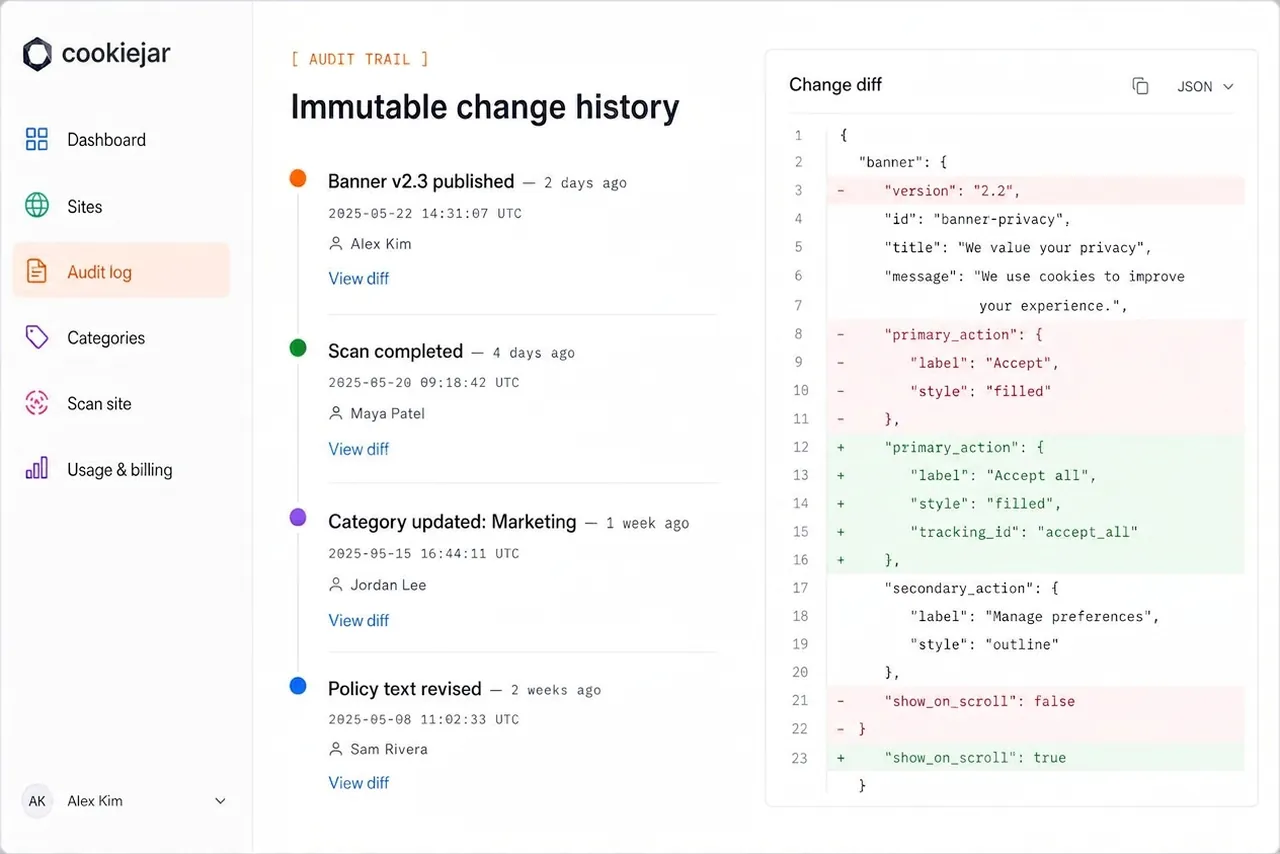Click the blue timeline dot for Policy text revised

(x=297, y=686)
